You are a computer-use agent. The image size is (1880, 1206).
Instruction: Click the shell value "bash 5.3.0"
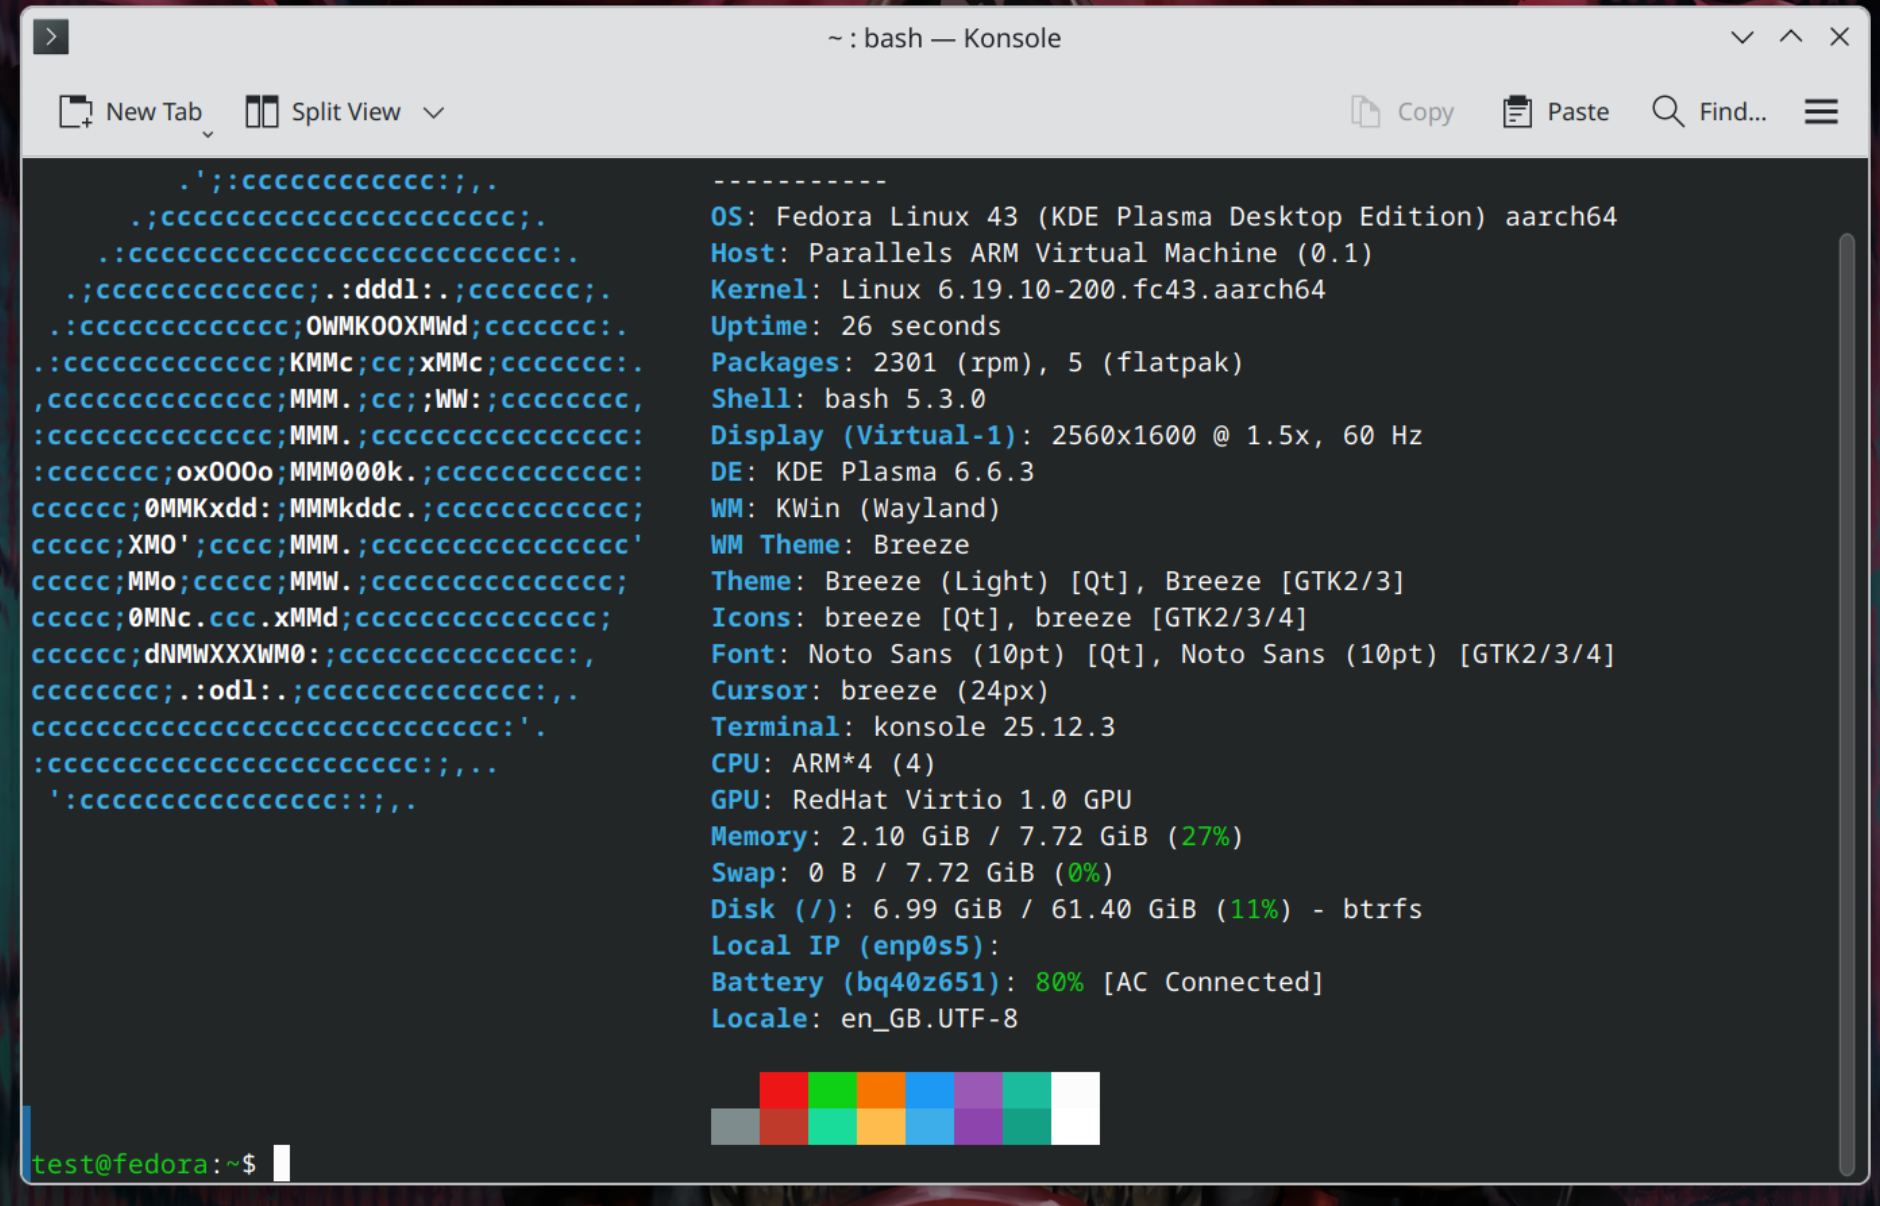tap(905, 399)
